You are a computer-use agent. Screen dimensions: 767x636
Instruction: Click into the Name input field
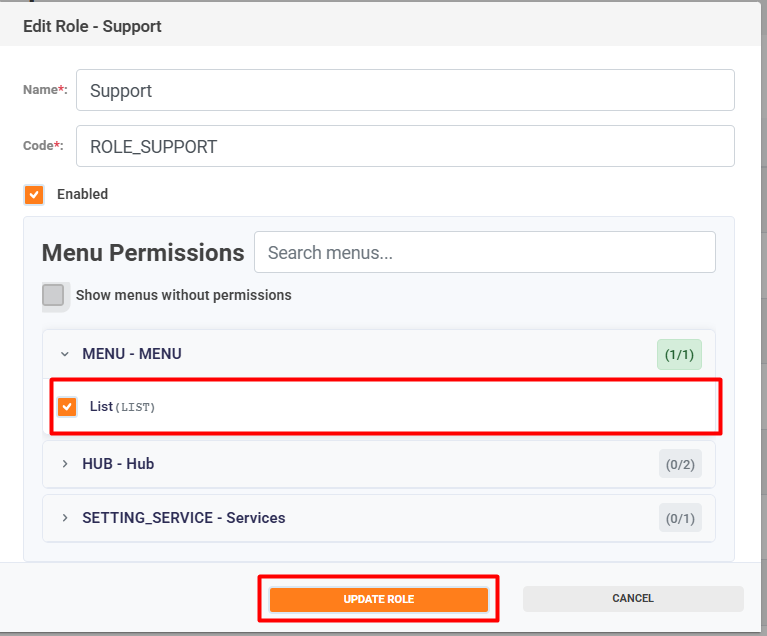tap(405, 90)
